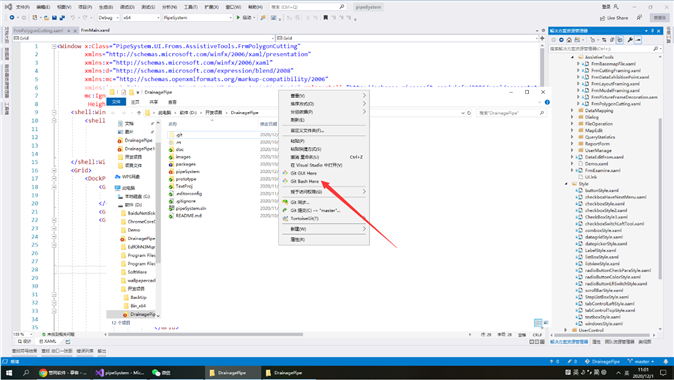Click Explorer up-directory arrow
This screenshot has height=380, width=674.
point(139,113)
